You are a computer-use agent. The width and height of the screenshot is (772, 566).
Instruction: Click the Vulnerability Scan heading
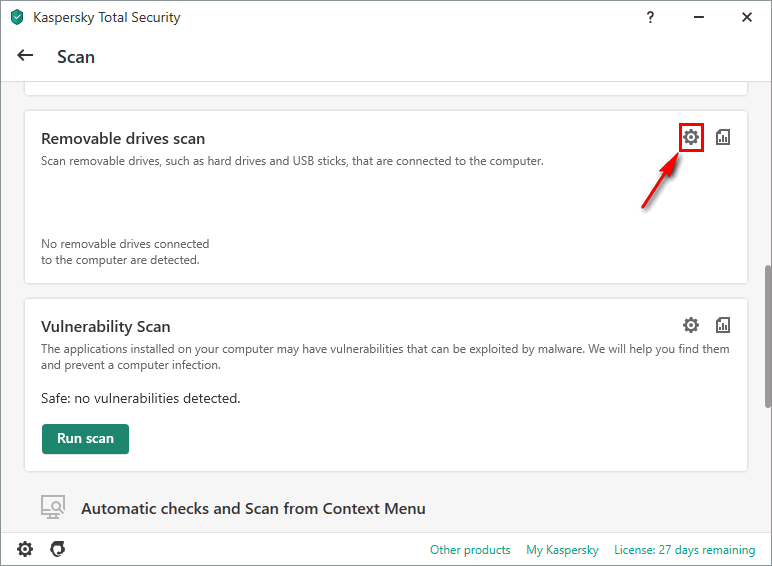coord(106,326)
